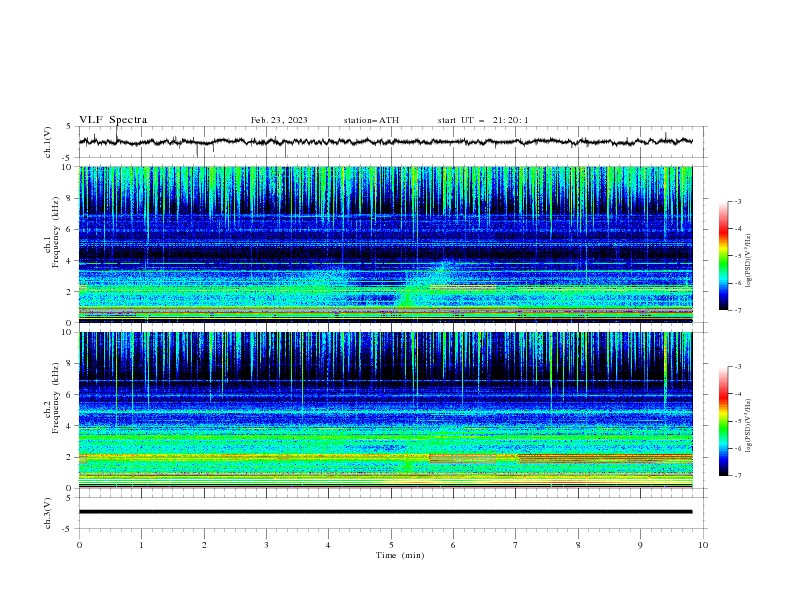This screenshot has width=792, height=612.
Task: Click the ch.1 voltage waveform trace
Action: point(386,141)
